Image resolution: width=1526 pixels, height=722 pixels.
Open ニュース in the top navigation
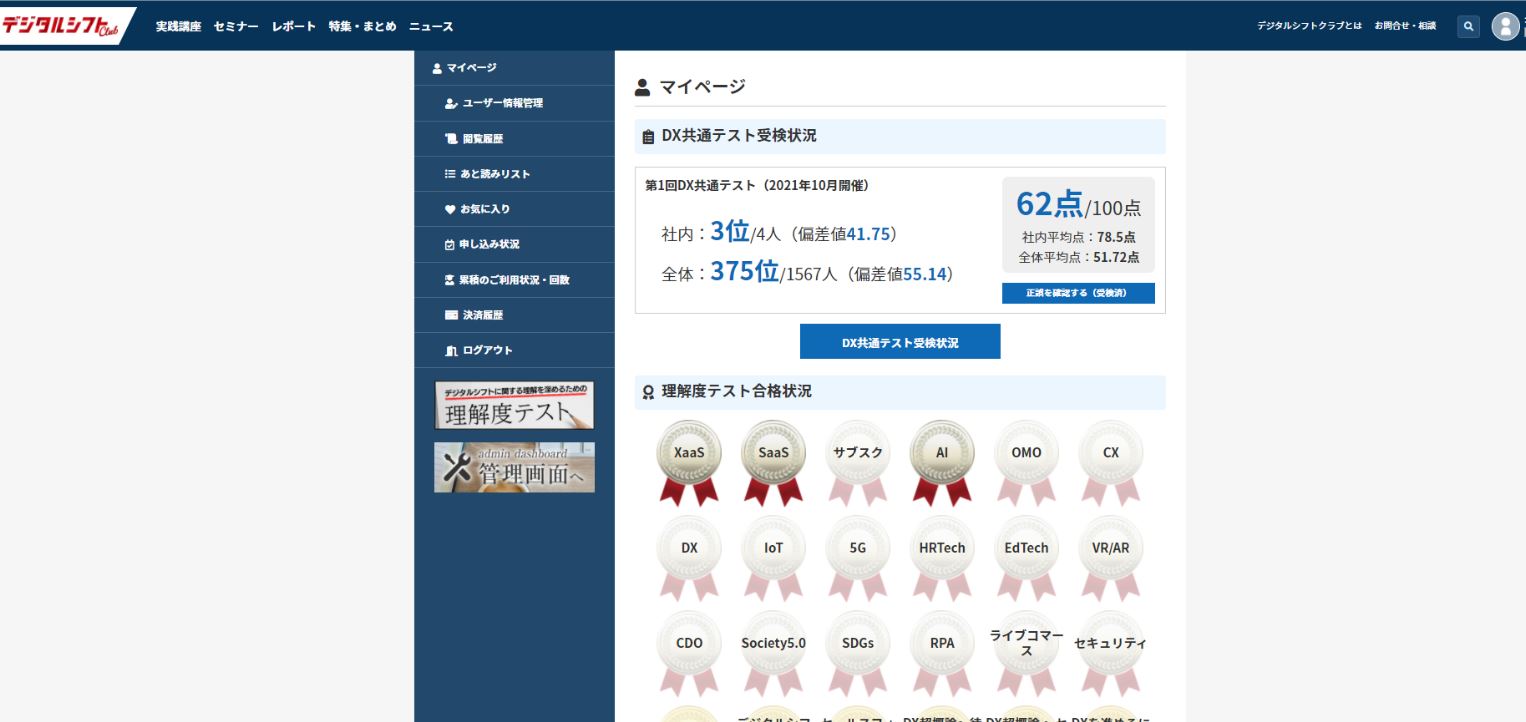[431, 27]
